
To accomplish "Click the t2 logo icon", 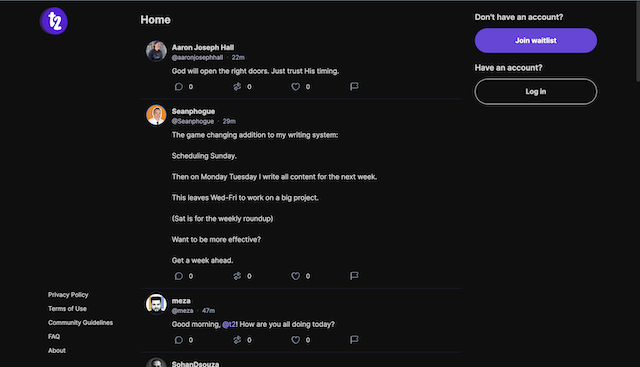I will [54, 21].
